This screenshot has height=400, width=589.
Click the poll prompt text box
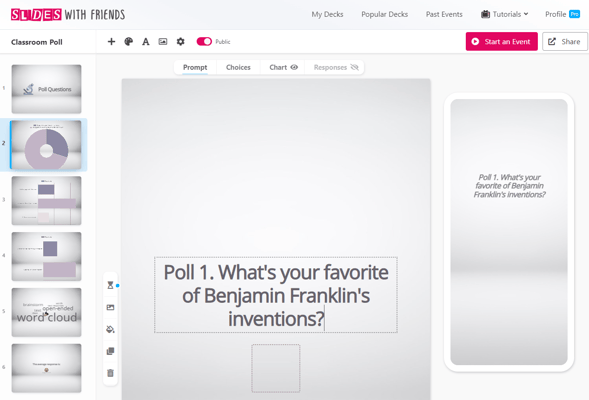(x=276, y=295)
